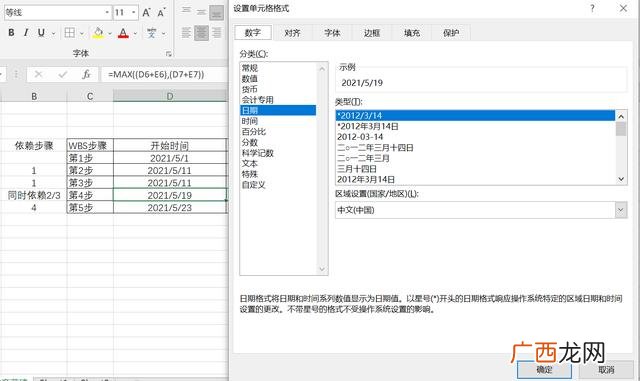This screenshot has height=381, width=640.
Task: Open borders dropdown arrow
Action: pyautogui.click(x=82, y=33)
